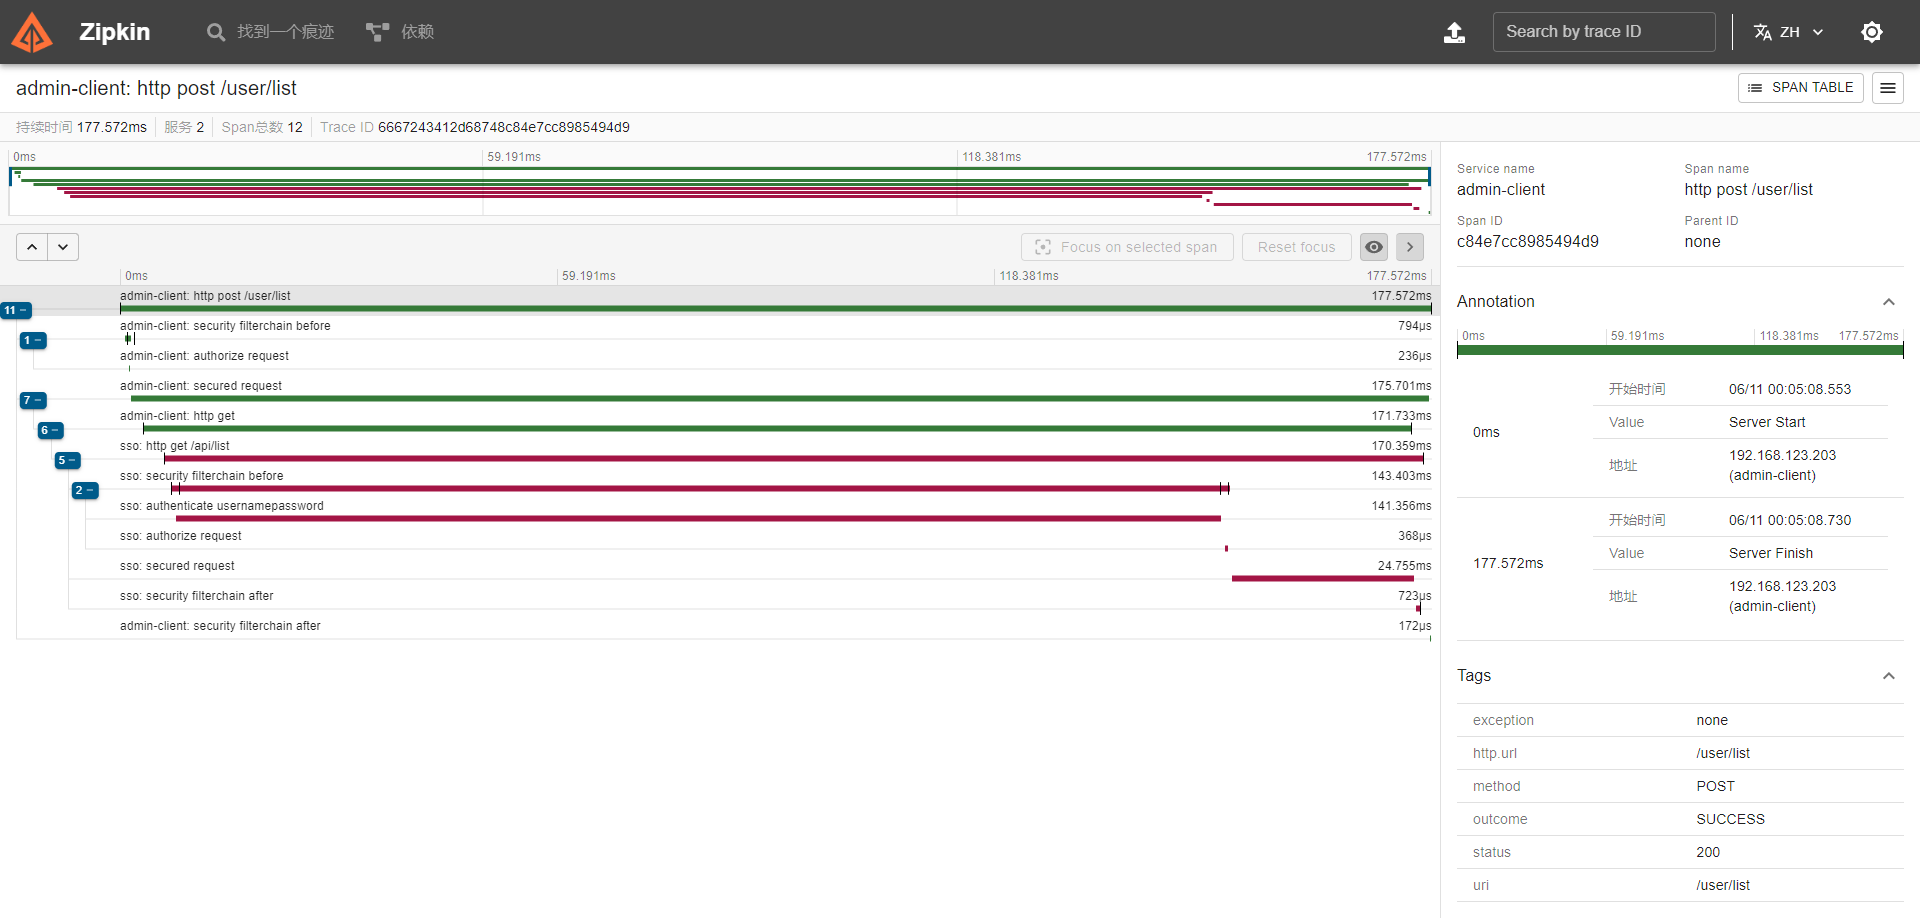
Task: Open the trace hamburger menu
Action: pyautogui.click(x=1888, y=88)
